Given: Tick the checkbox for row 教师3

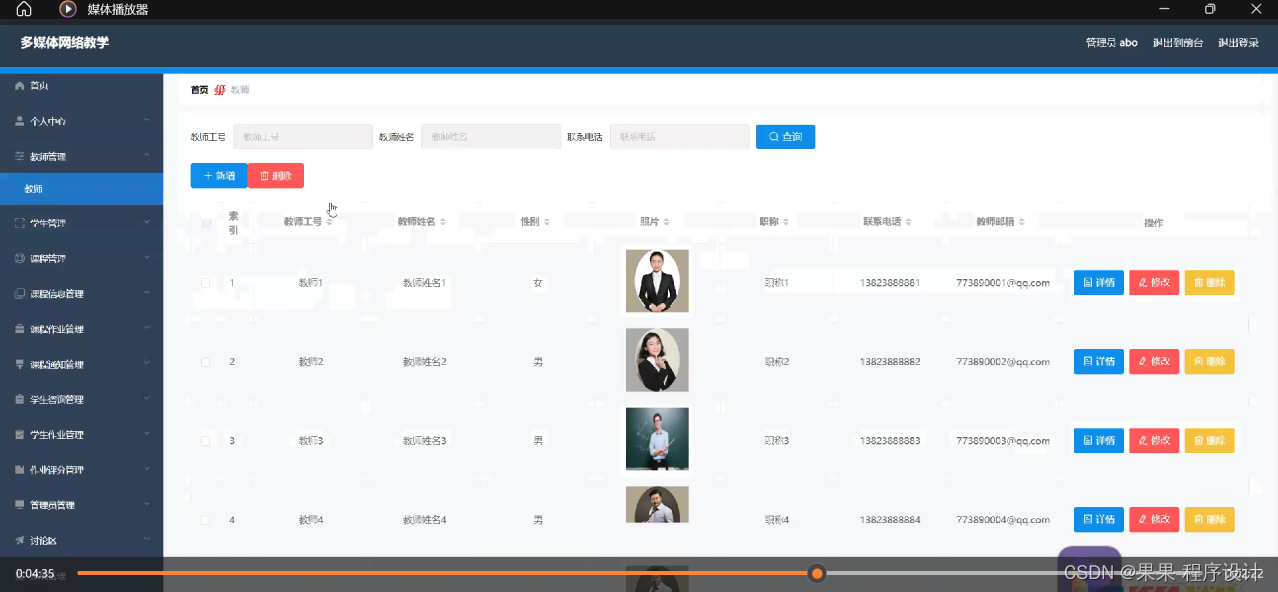Looking at the screenshot, I should pyautogui.click(x=206, y=441).
